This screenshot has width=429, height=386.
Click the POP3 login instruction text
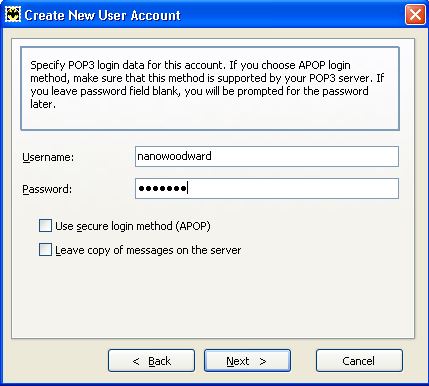[x=207, y=84]
